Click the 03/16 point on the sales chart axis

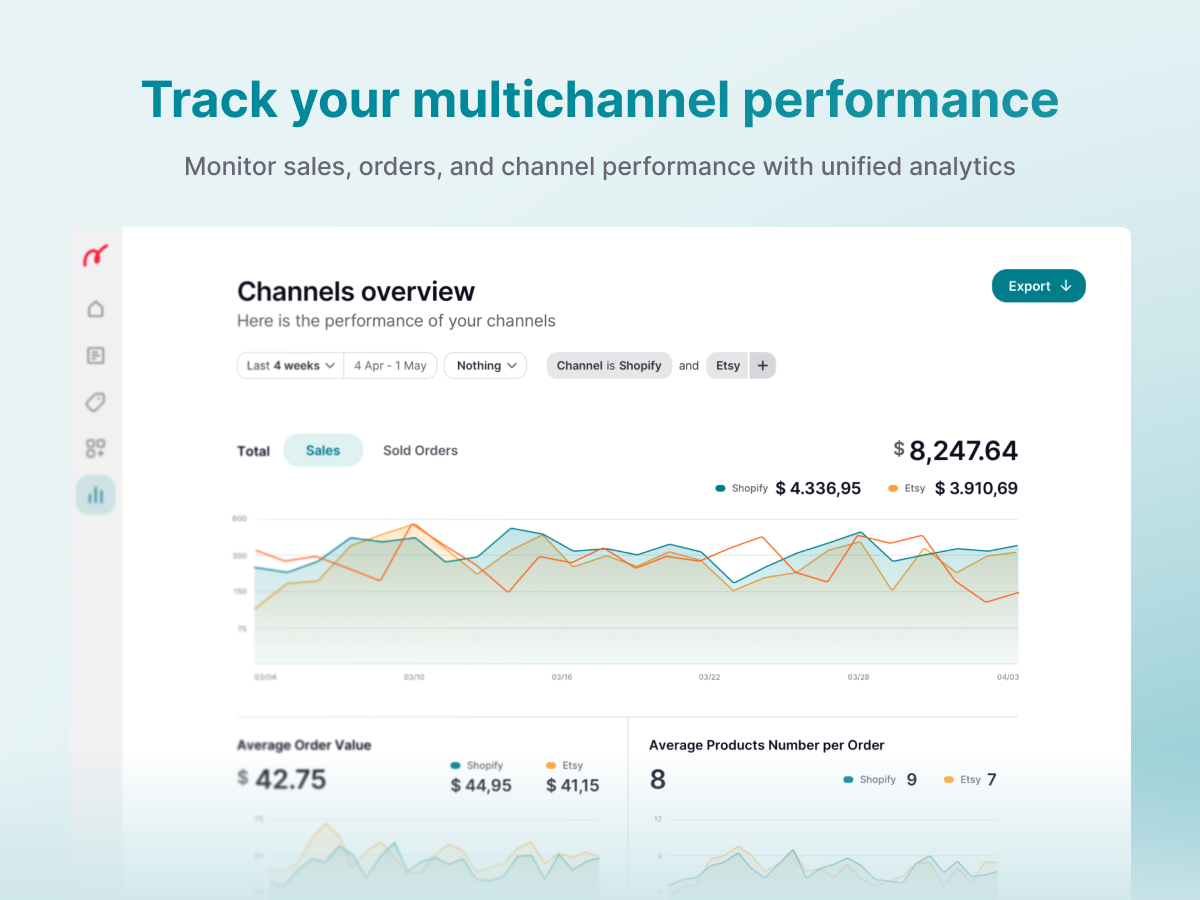pos(562,677)
